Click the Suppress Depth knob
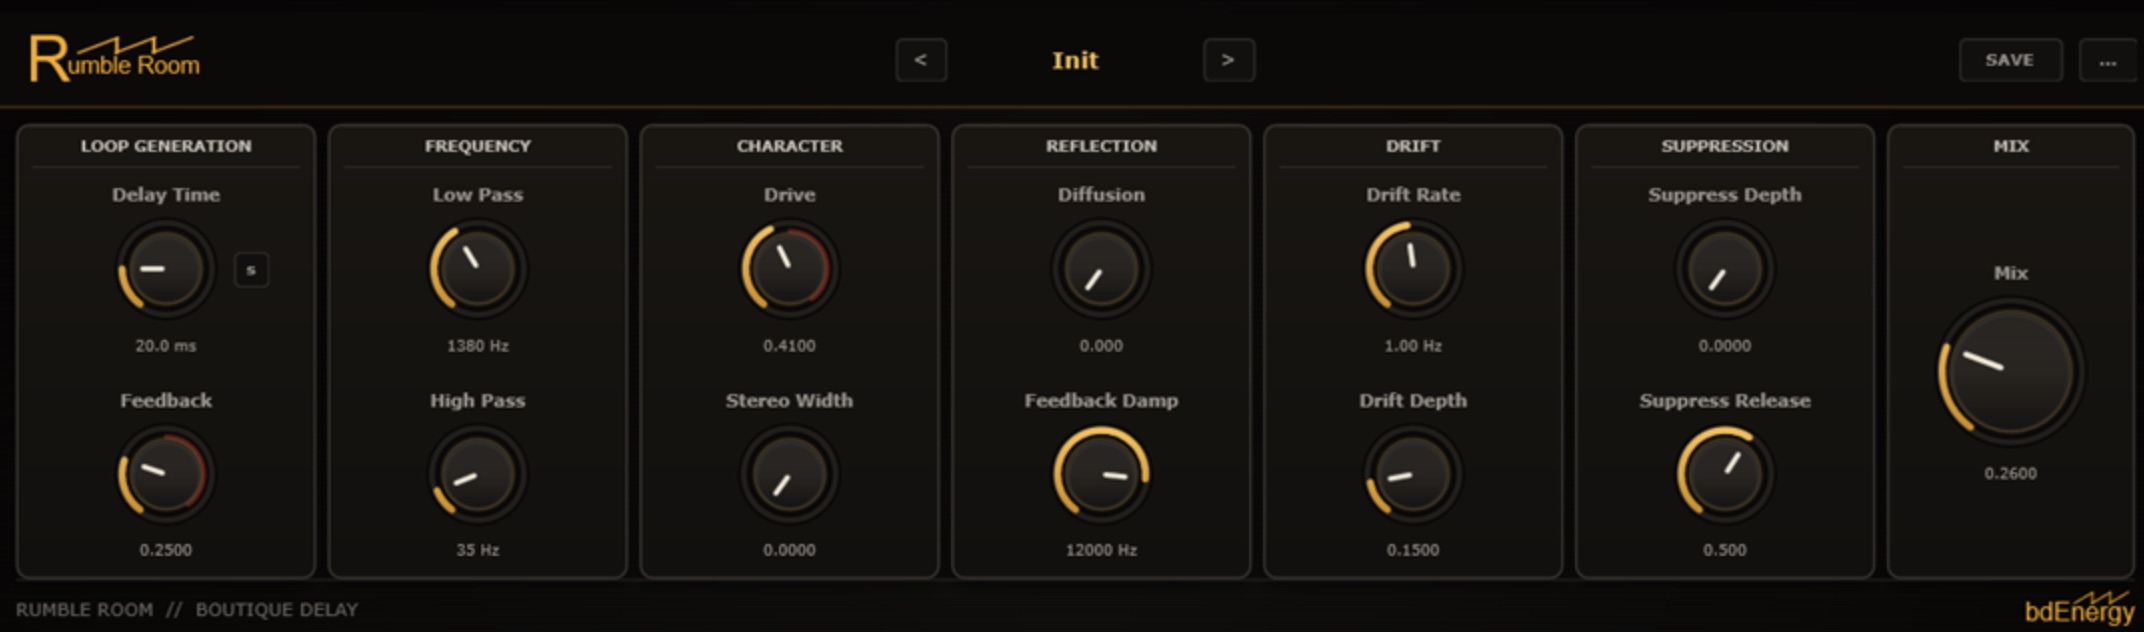The image size is (2144, 632). point(1725,269)
